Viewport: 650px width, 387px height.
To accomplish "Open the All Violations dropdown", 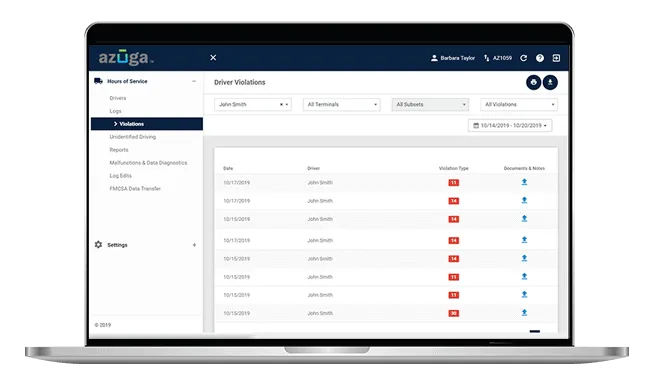I will pyautogui.click(x=519, y=104).
